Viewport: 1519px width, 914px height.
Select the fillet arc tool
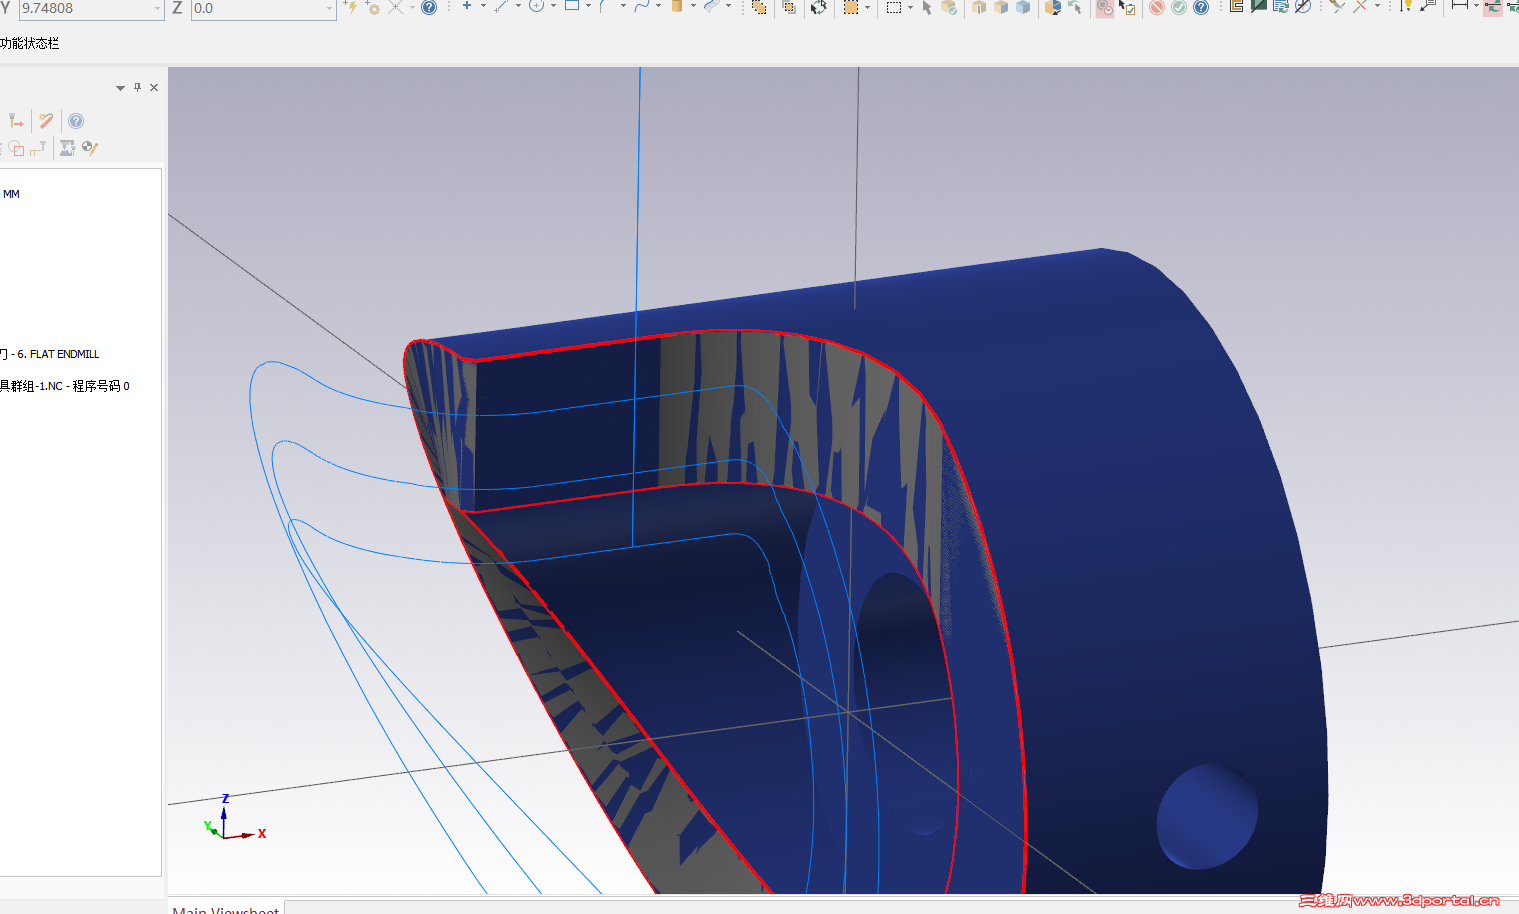coord(604,6)
